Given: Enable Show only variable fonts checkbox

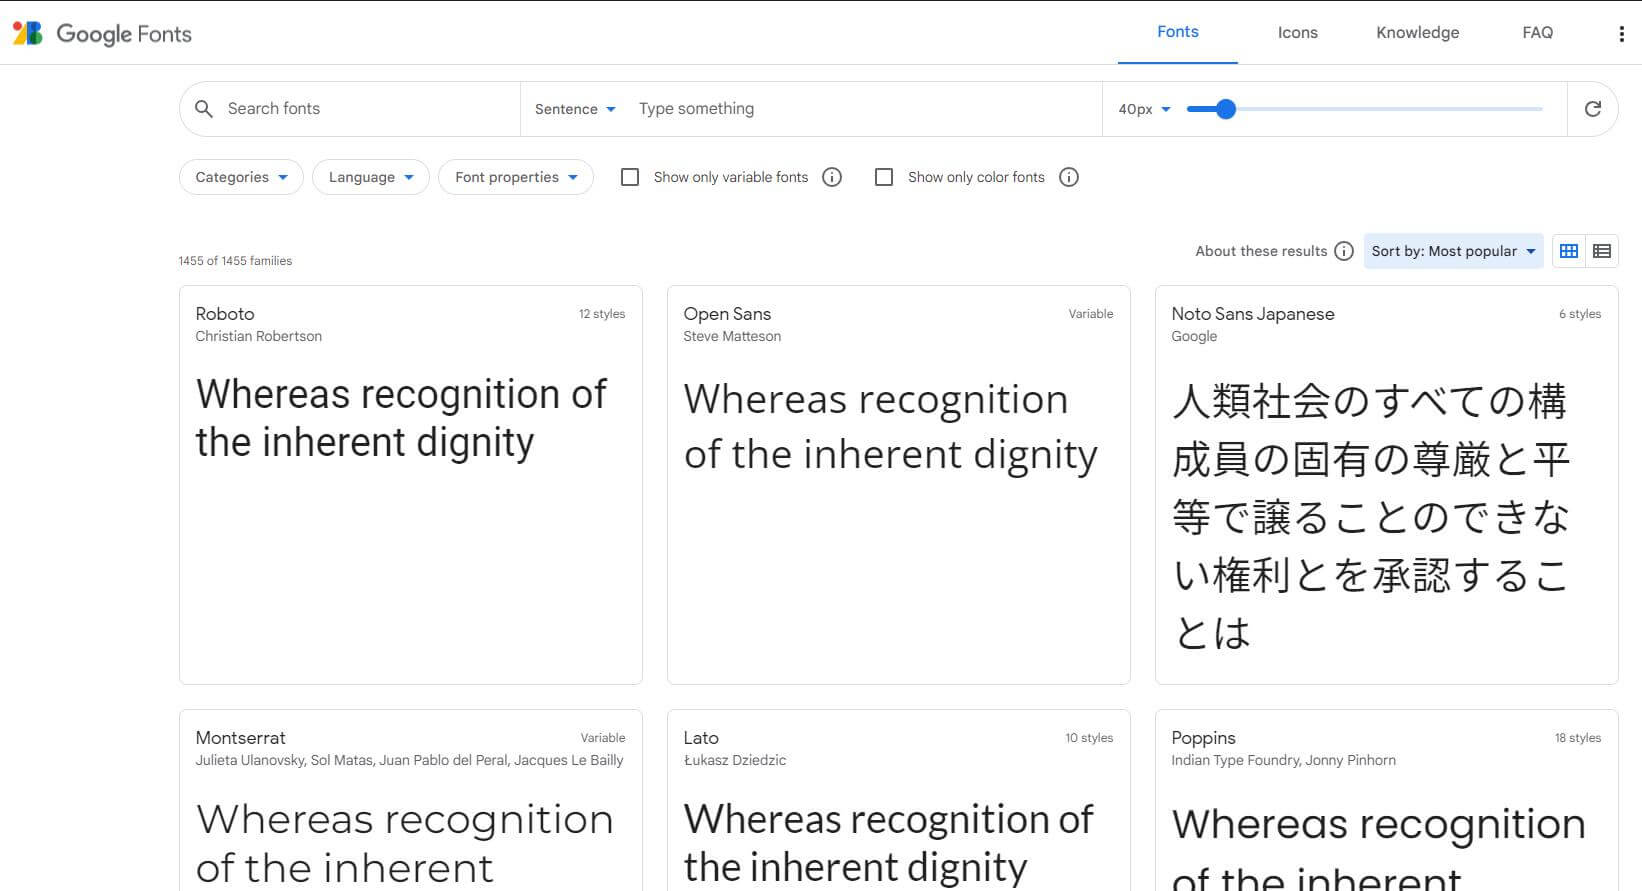Looking at the screenshot, I should [x=630, y=177].
